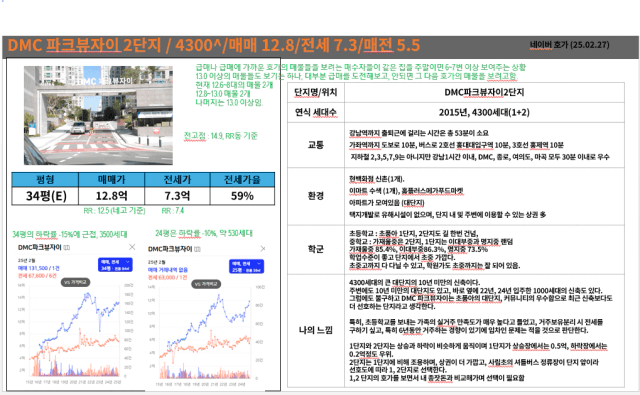Select the orange DMC 파크뷰자이 2단지 title text
Image resolution: width=640 pixels, height=395 pixels.
pyautogui.click(x=84, y=45)
